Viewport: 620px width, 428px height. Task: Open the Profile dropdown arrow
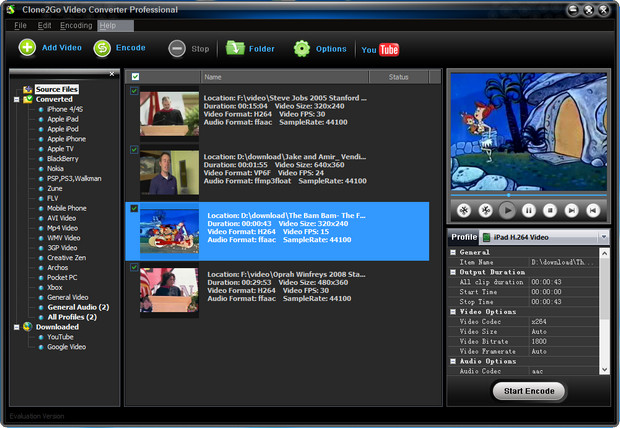tap(604, 237)
